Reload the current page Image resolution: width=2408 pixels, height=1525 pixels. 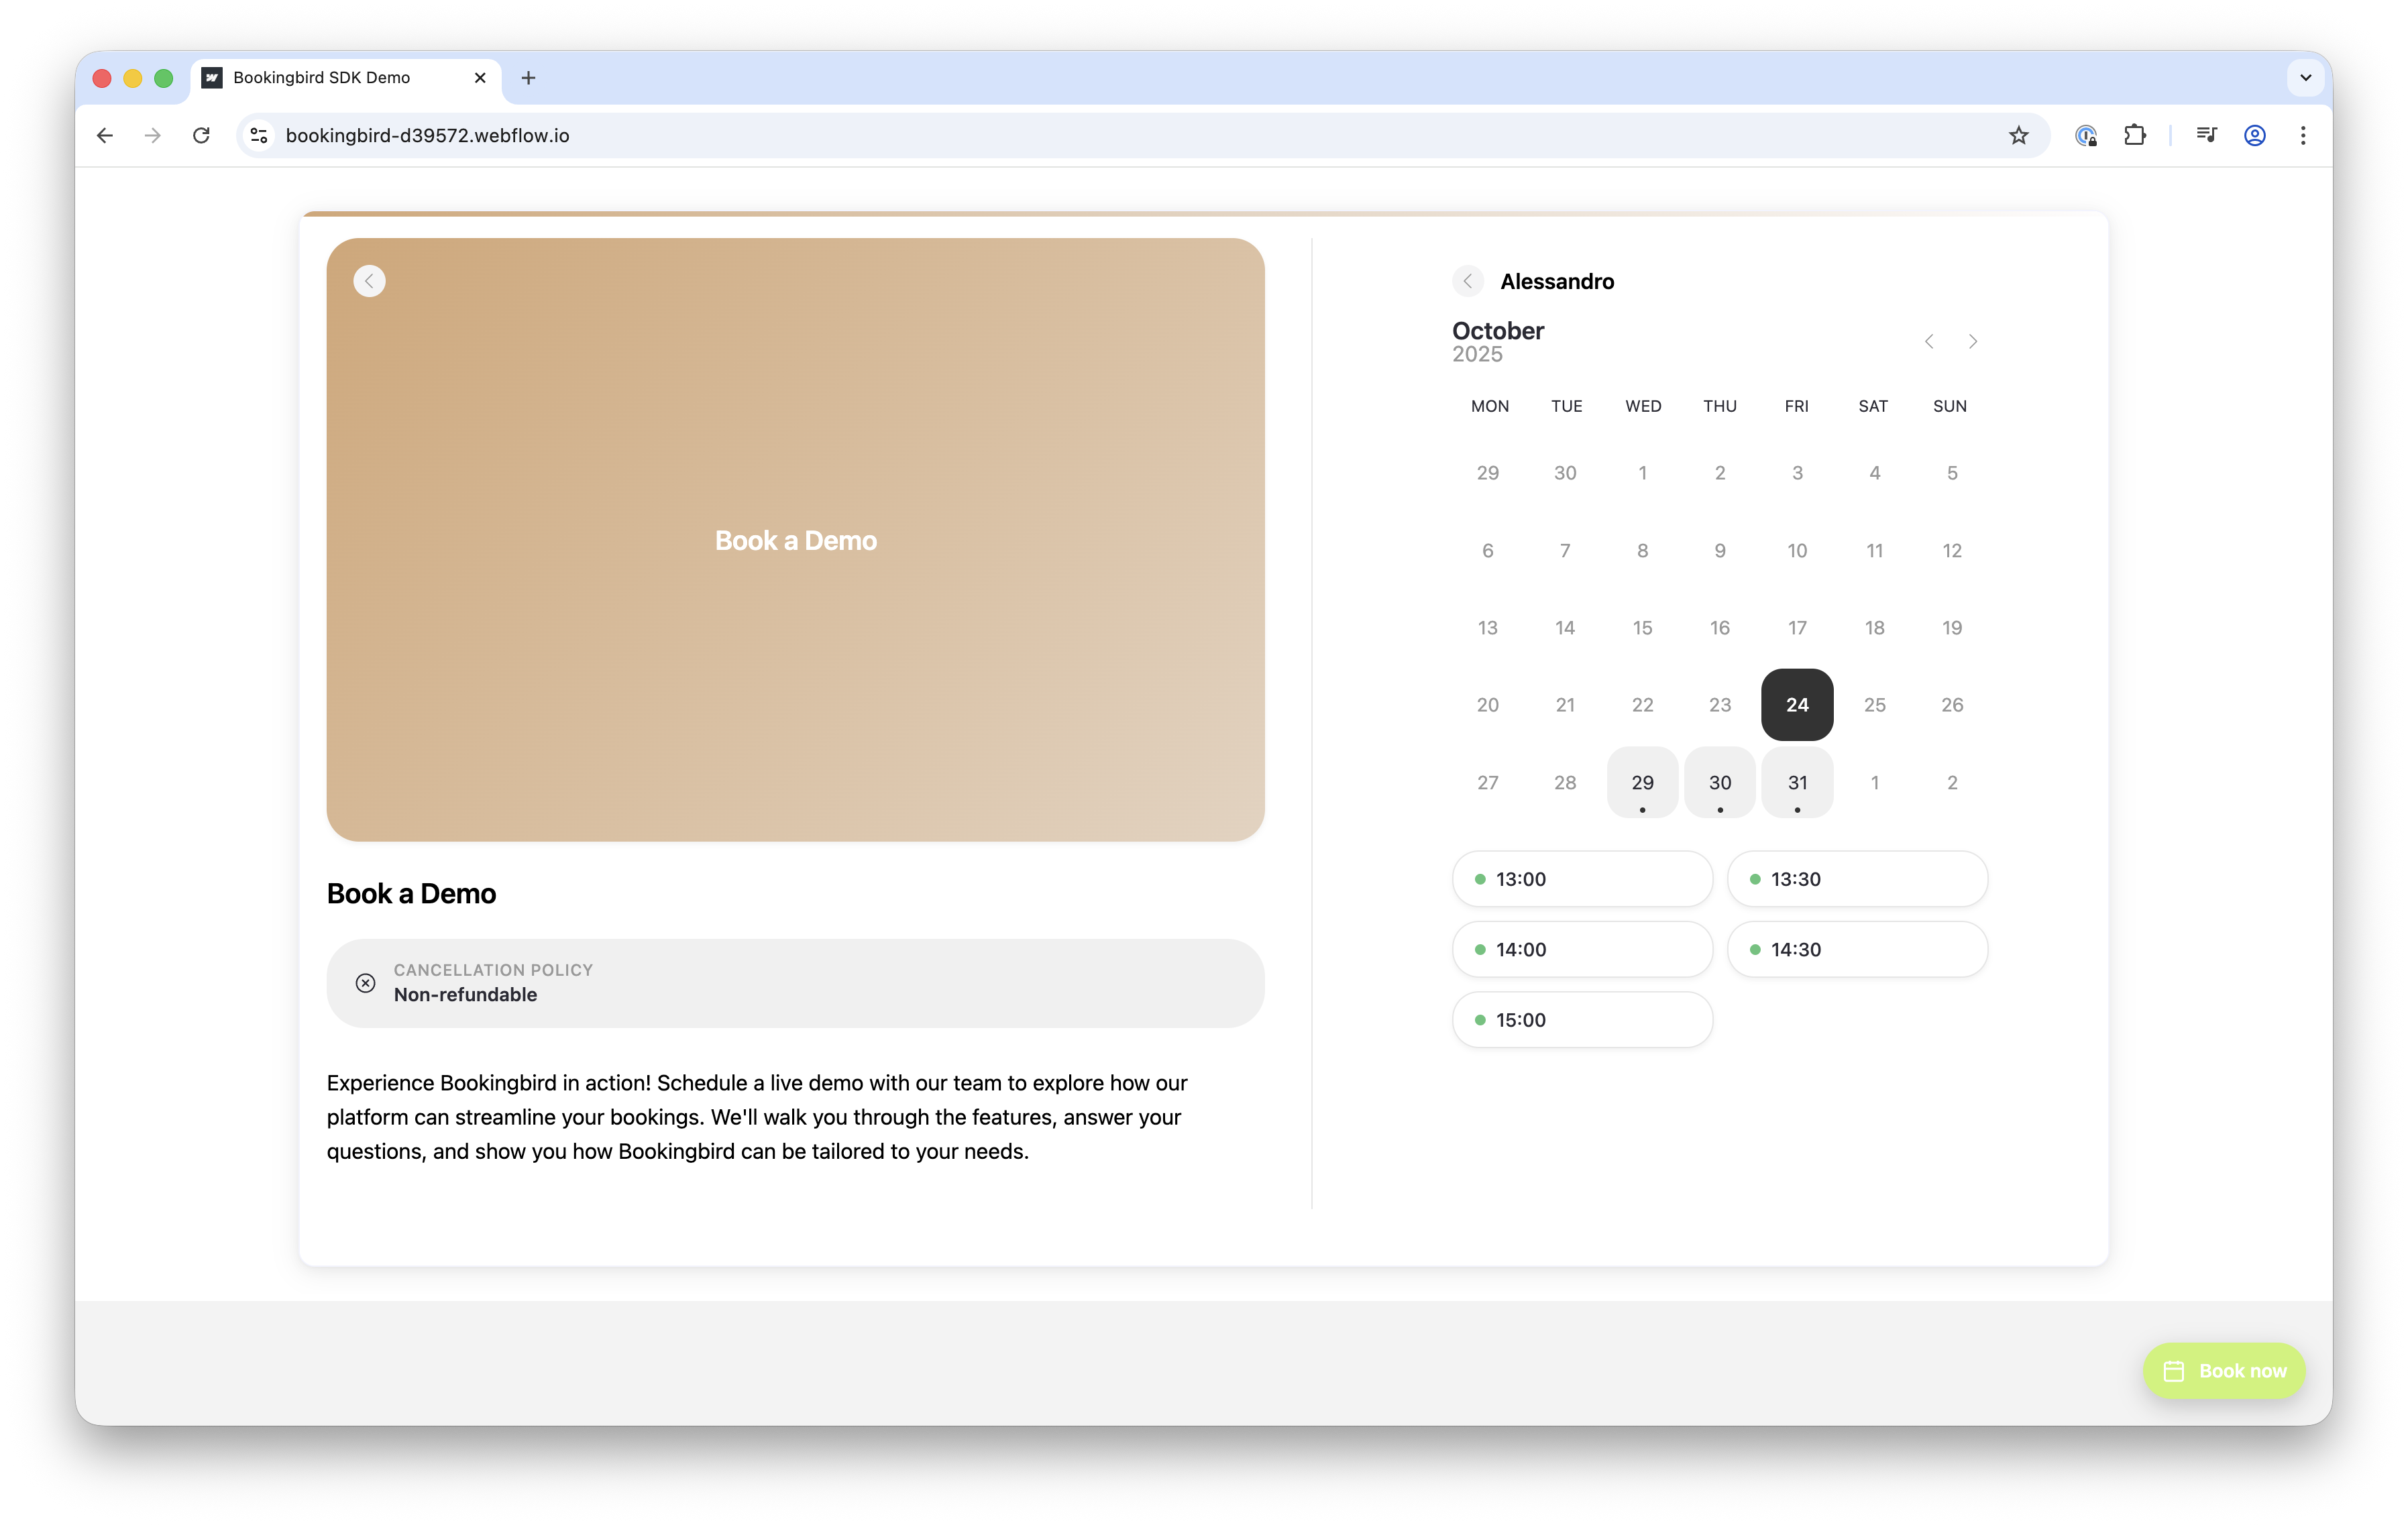tap(201, 136)
